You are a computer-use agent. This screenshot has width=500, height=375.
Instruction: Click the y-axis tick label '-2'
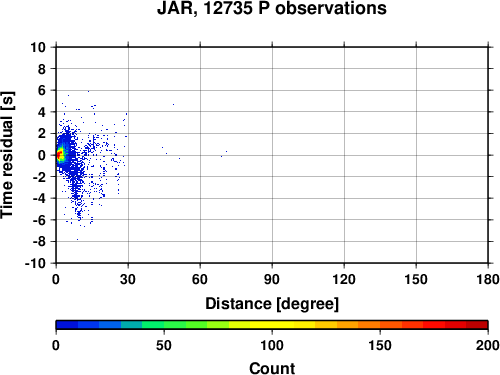pyautogui.click(x=39, y=177)
